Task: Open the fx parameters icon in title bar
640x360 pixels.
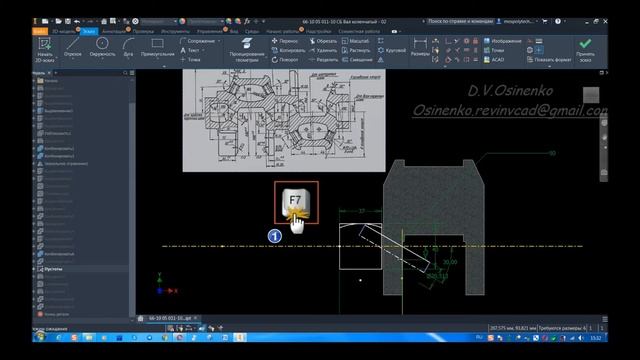Action: (x=247, y=21)
